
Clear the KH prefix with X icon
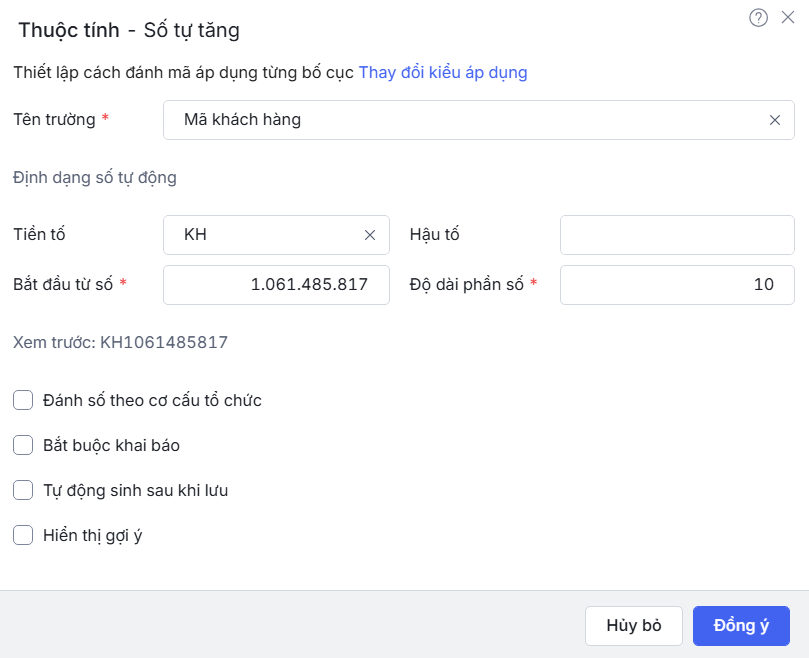click(x=370, y=235)
